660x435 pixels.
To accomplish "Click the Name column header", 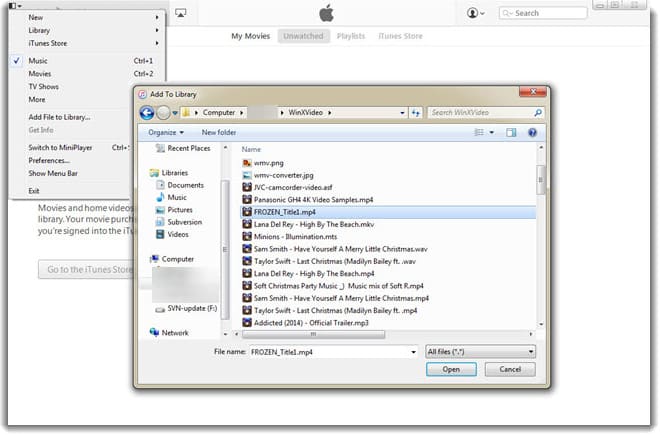I will click(x=251, y=149).
